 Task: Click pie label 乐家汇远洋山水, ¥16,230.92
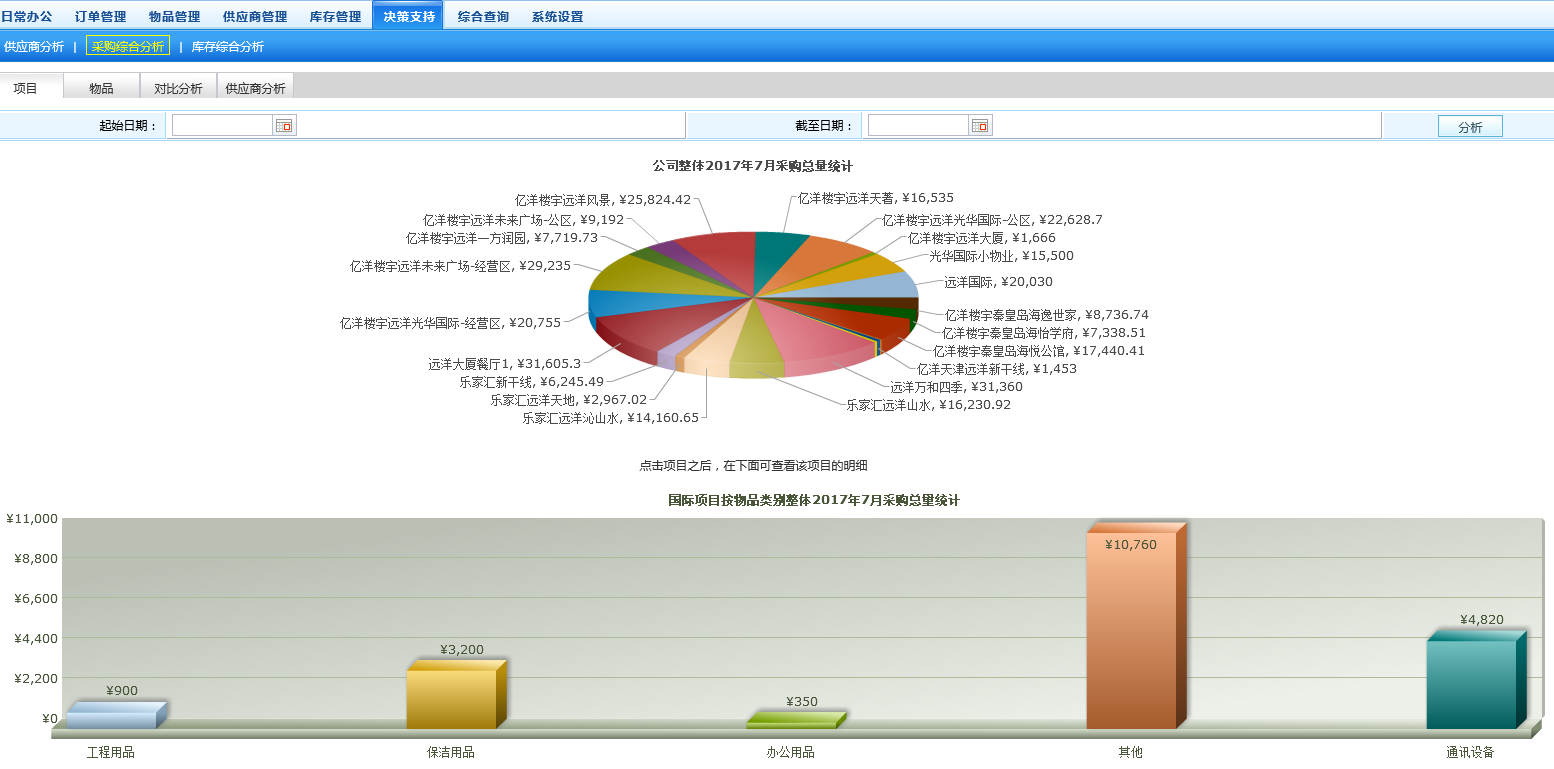pyautogui.click(x=929, y=405)
